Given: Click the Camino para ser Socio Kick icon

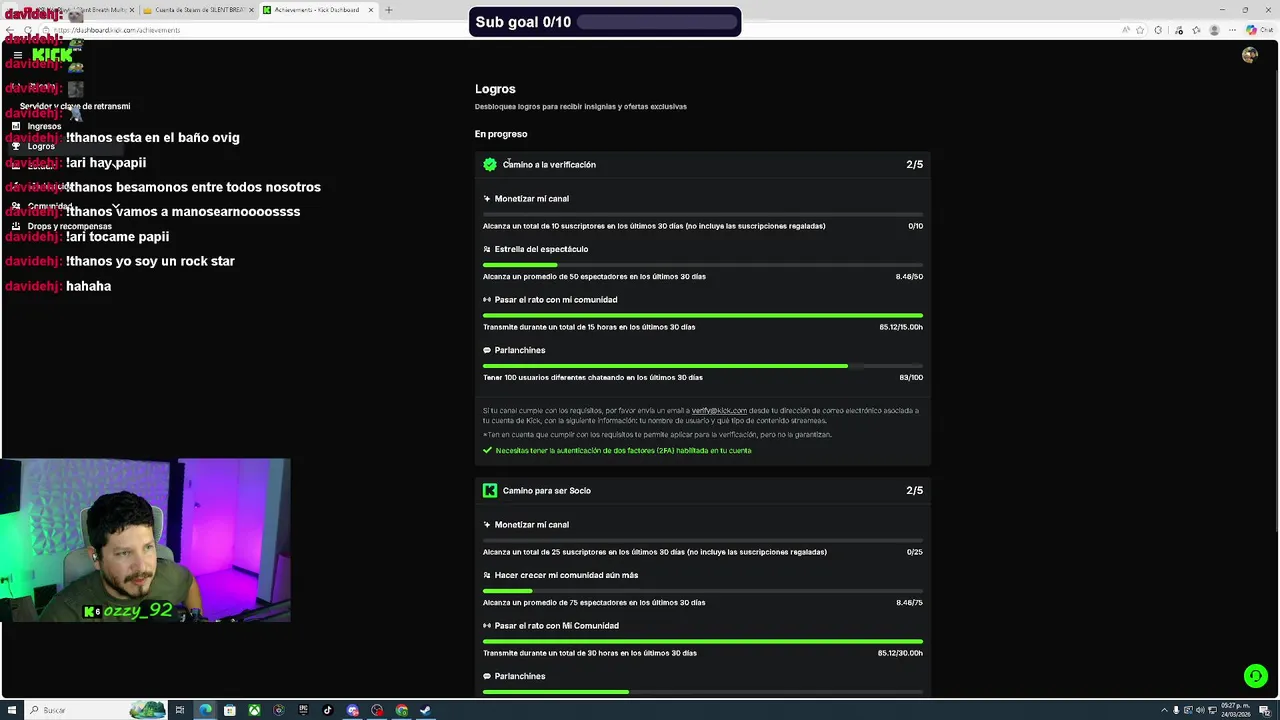Looking at the screenshot, I should coord(490,490).
